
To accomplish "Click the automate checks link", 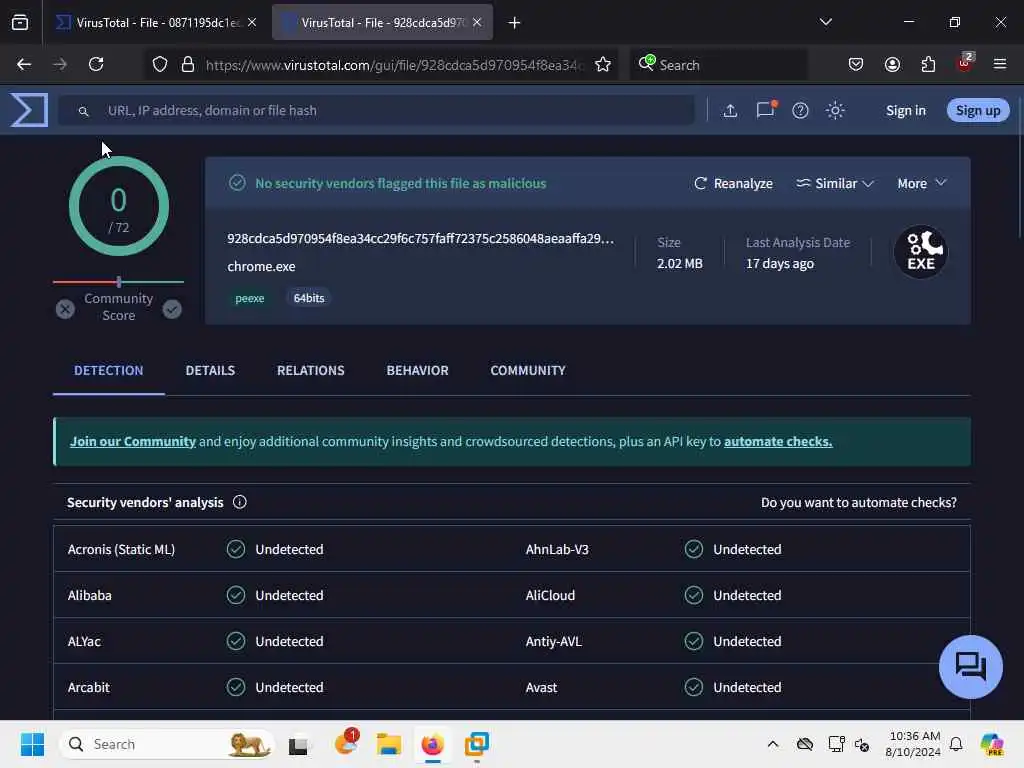I will coord(778,441).
